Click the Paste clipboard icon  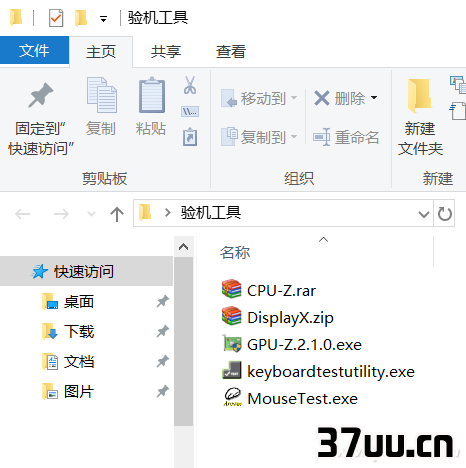click(x=152, y=95)
